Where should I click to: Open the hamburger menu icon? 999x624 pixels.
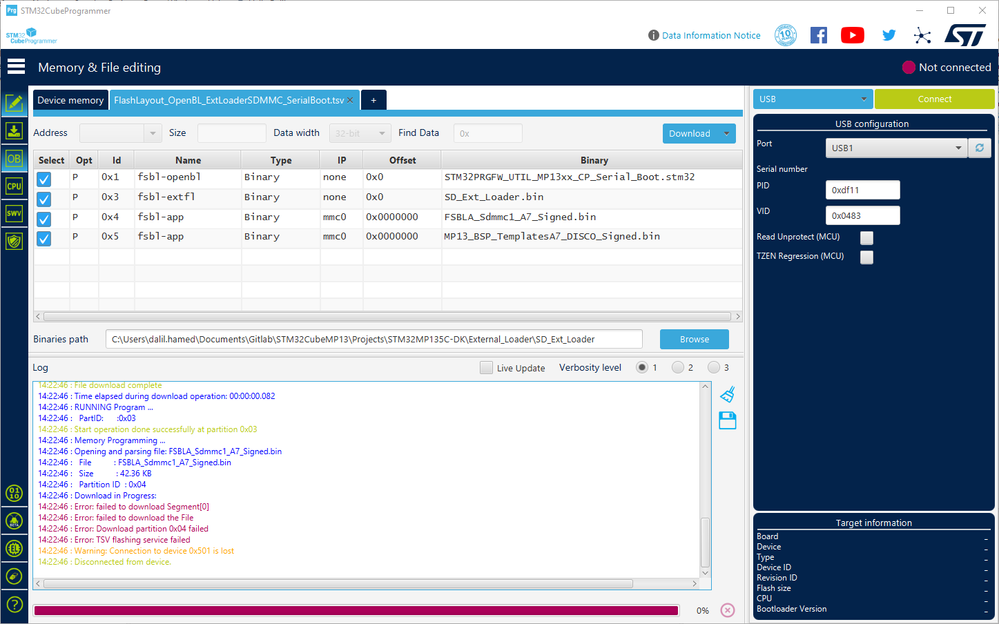[x=16, y=67]
